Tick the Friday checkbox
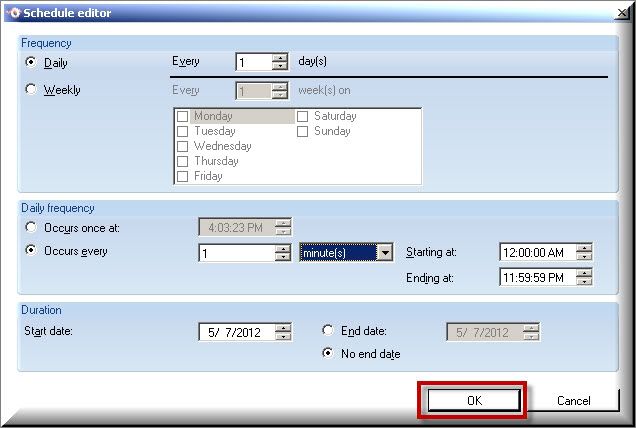This screenshot has height=428, width=636. tap(183, 176)
